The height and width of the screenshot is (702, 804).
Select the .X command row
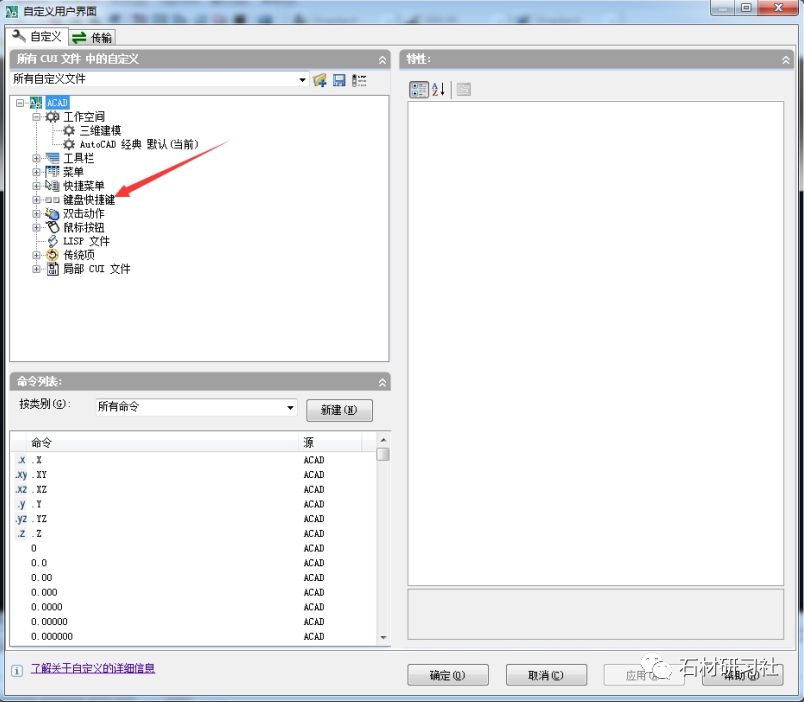click(x=194, y=460)
